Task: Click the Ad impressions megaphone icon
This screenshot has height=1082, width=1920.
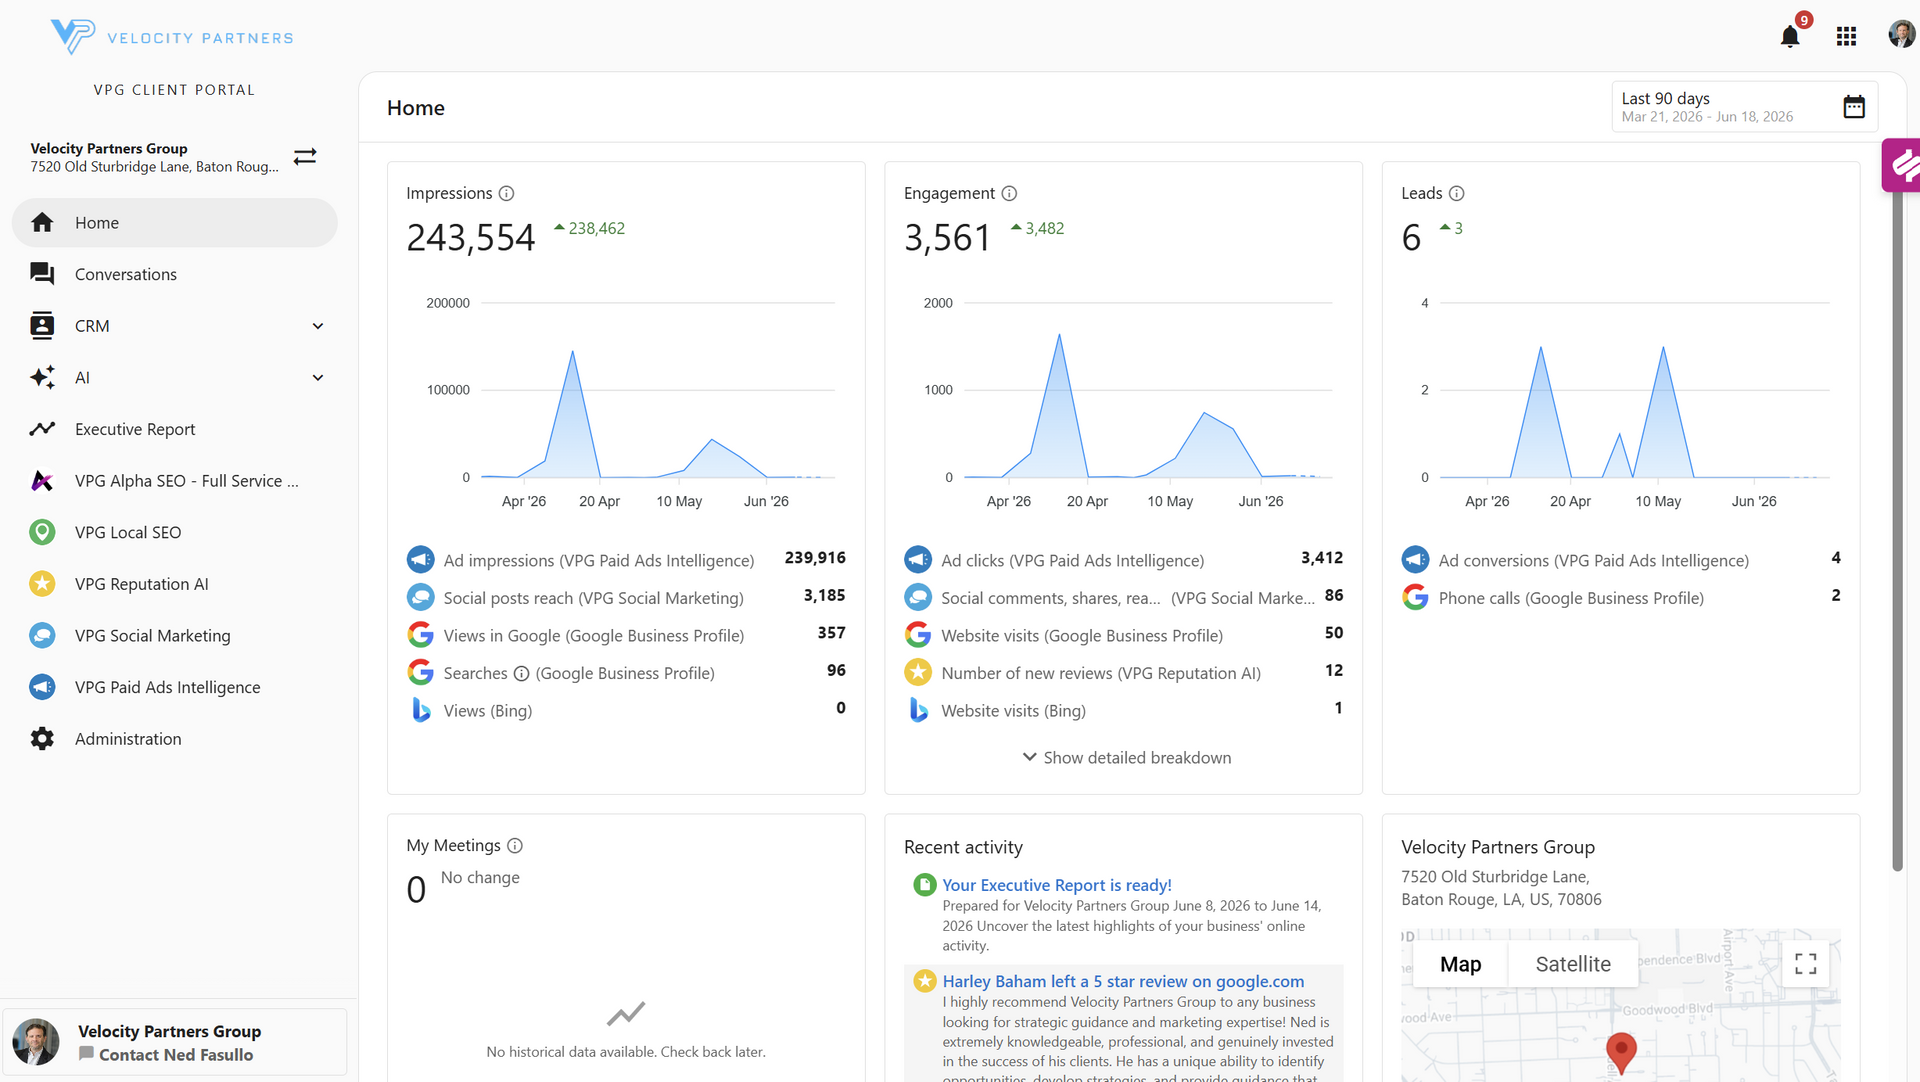Action: pos(421,559)
